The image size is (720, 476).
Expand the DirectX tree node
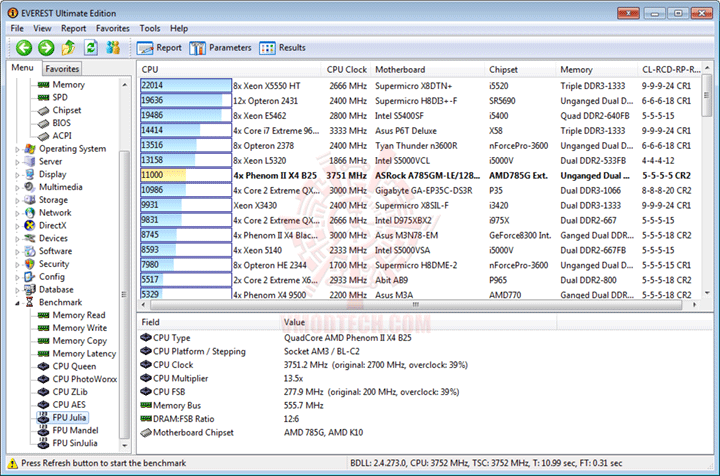pos(17,226)
